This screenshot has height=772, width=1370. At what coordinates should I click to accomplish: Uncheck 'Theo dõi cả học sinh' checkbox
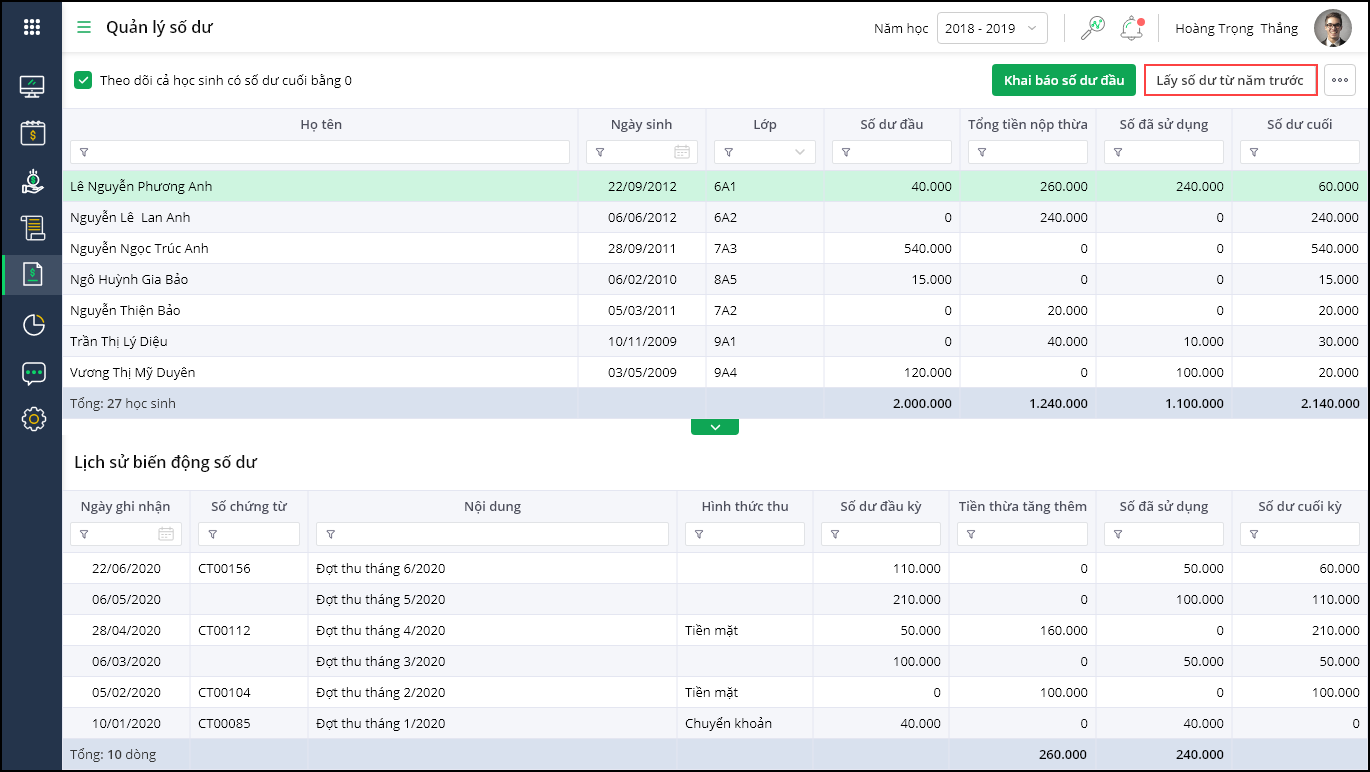[83, 80]
